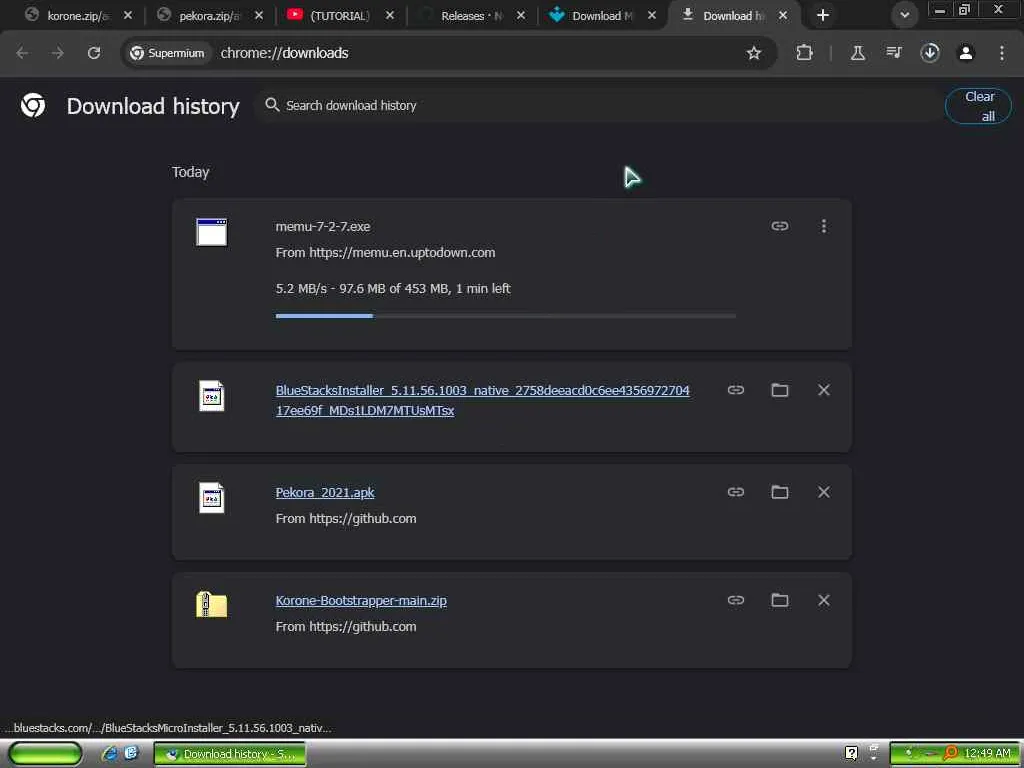
Task: Launch Internet Explorer from quick launch
Action: [110, 754]
